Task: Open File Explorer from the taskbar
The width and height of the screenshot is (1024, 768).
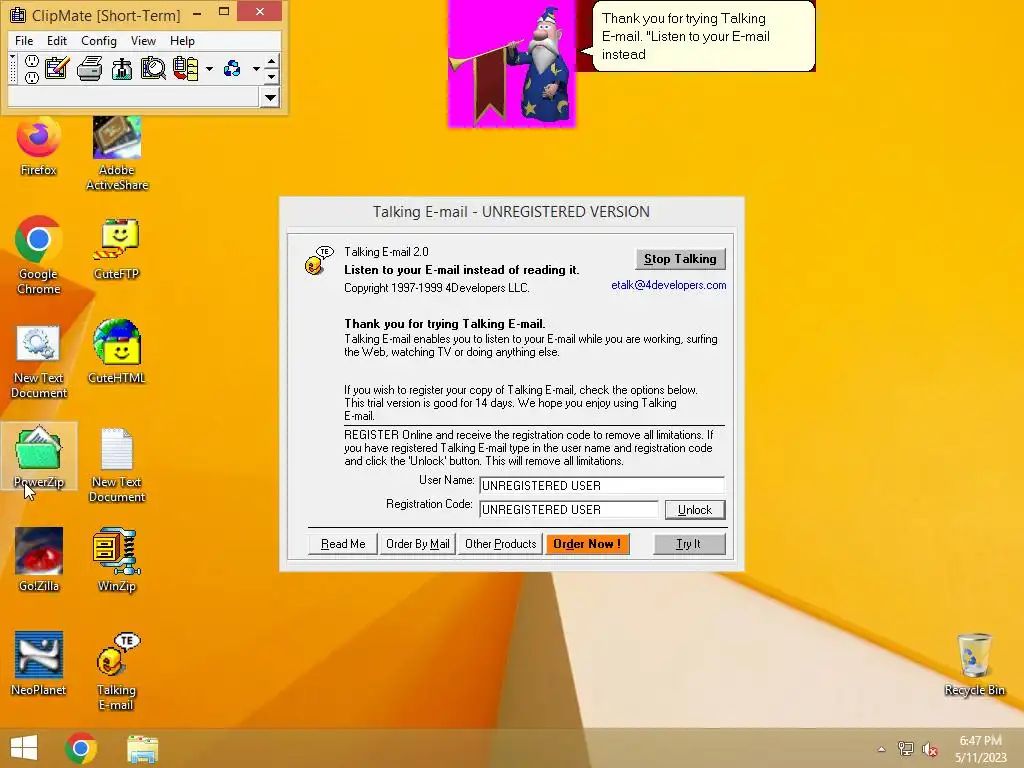Action: 142,748
